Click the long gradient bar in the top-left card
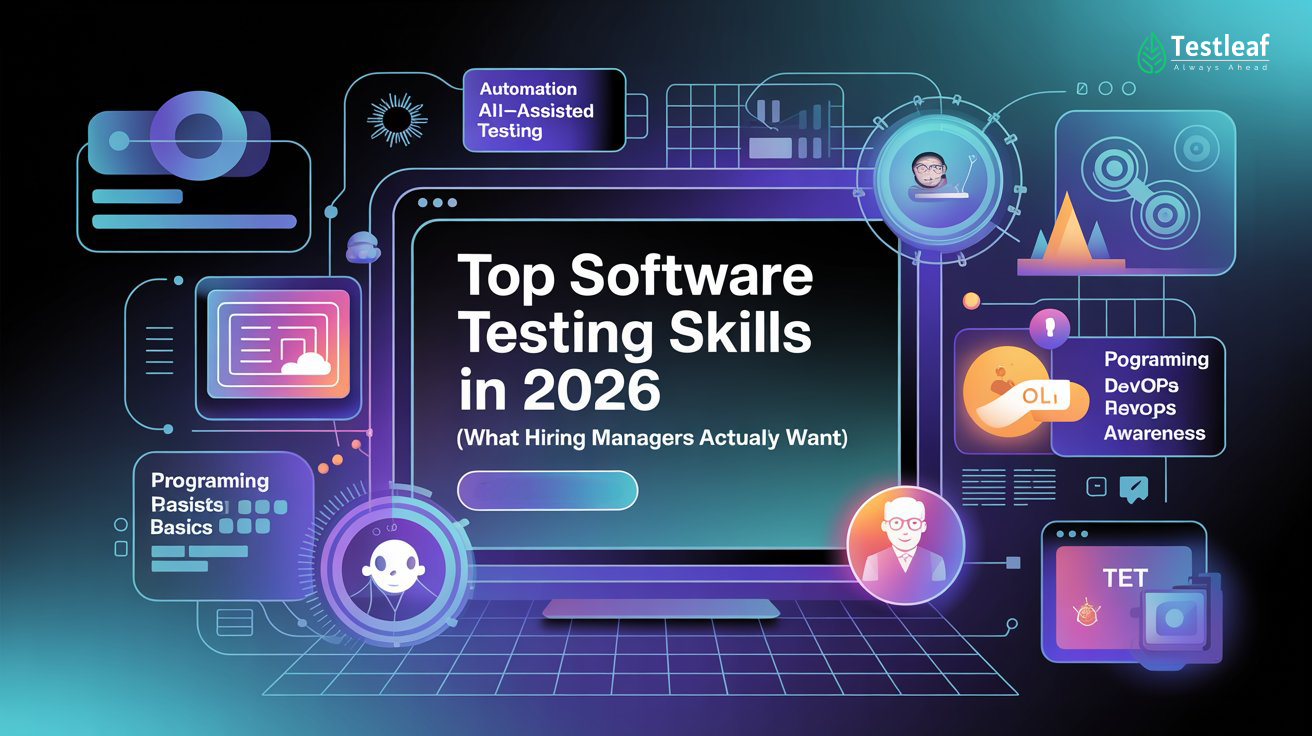This screenshot has width=1312, height=736. (194, 222)
